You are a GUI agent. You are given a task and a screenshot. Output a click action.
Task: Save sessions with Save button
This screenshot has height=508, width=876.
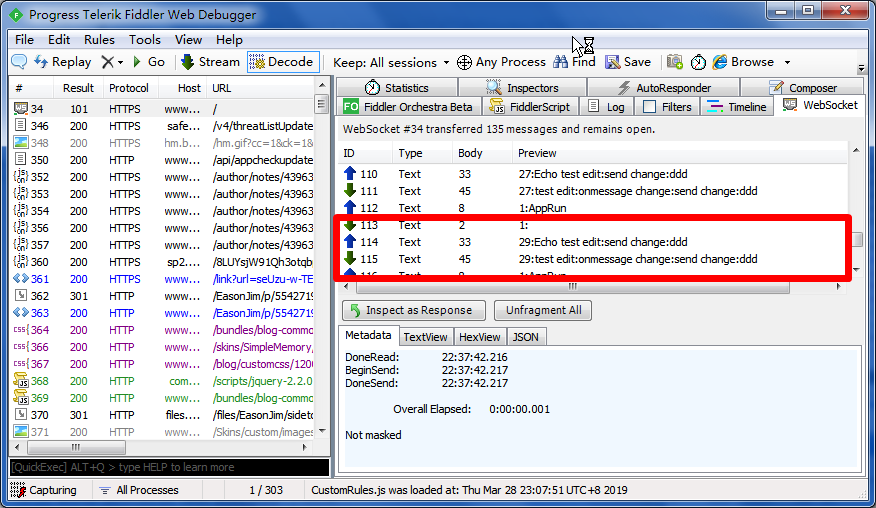coord(629,62)
